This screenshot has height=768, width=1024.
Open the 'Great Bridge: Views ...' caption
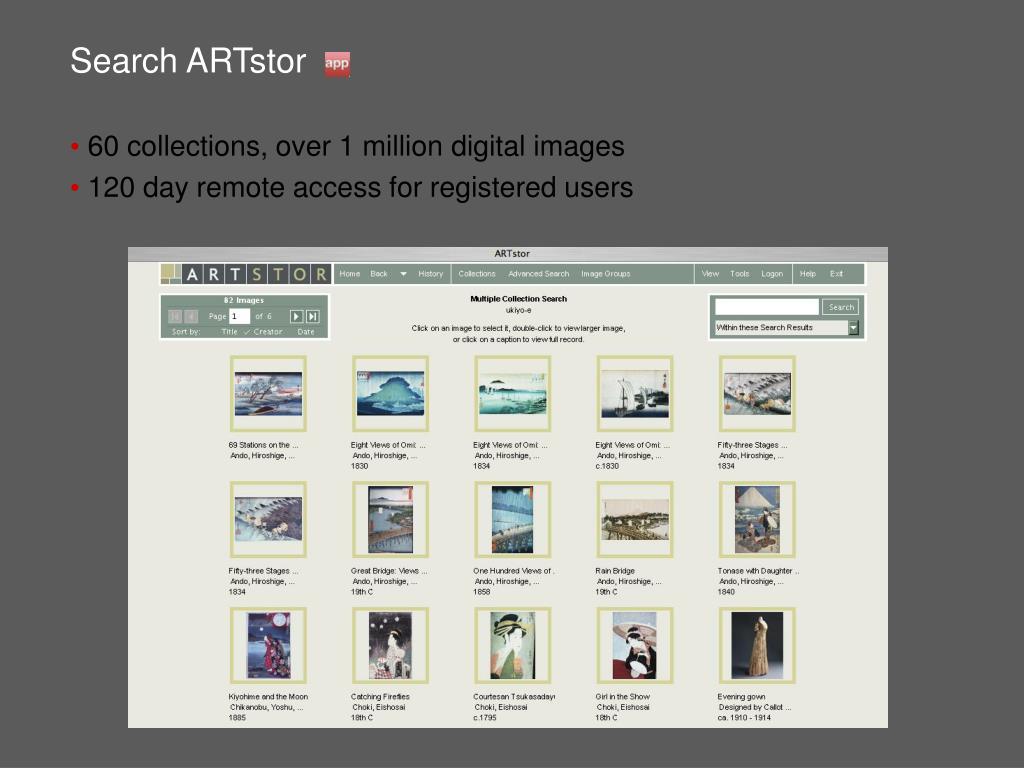[x=389, y=571]
